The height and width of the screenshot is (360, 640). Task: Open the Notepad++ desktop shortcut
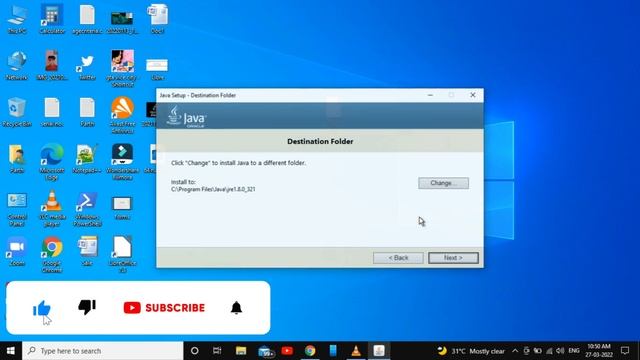click(87, 159)
